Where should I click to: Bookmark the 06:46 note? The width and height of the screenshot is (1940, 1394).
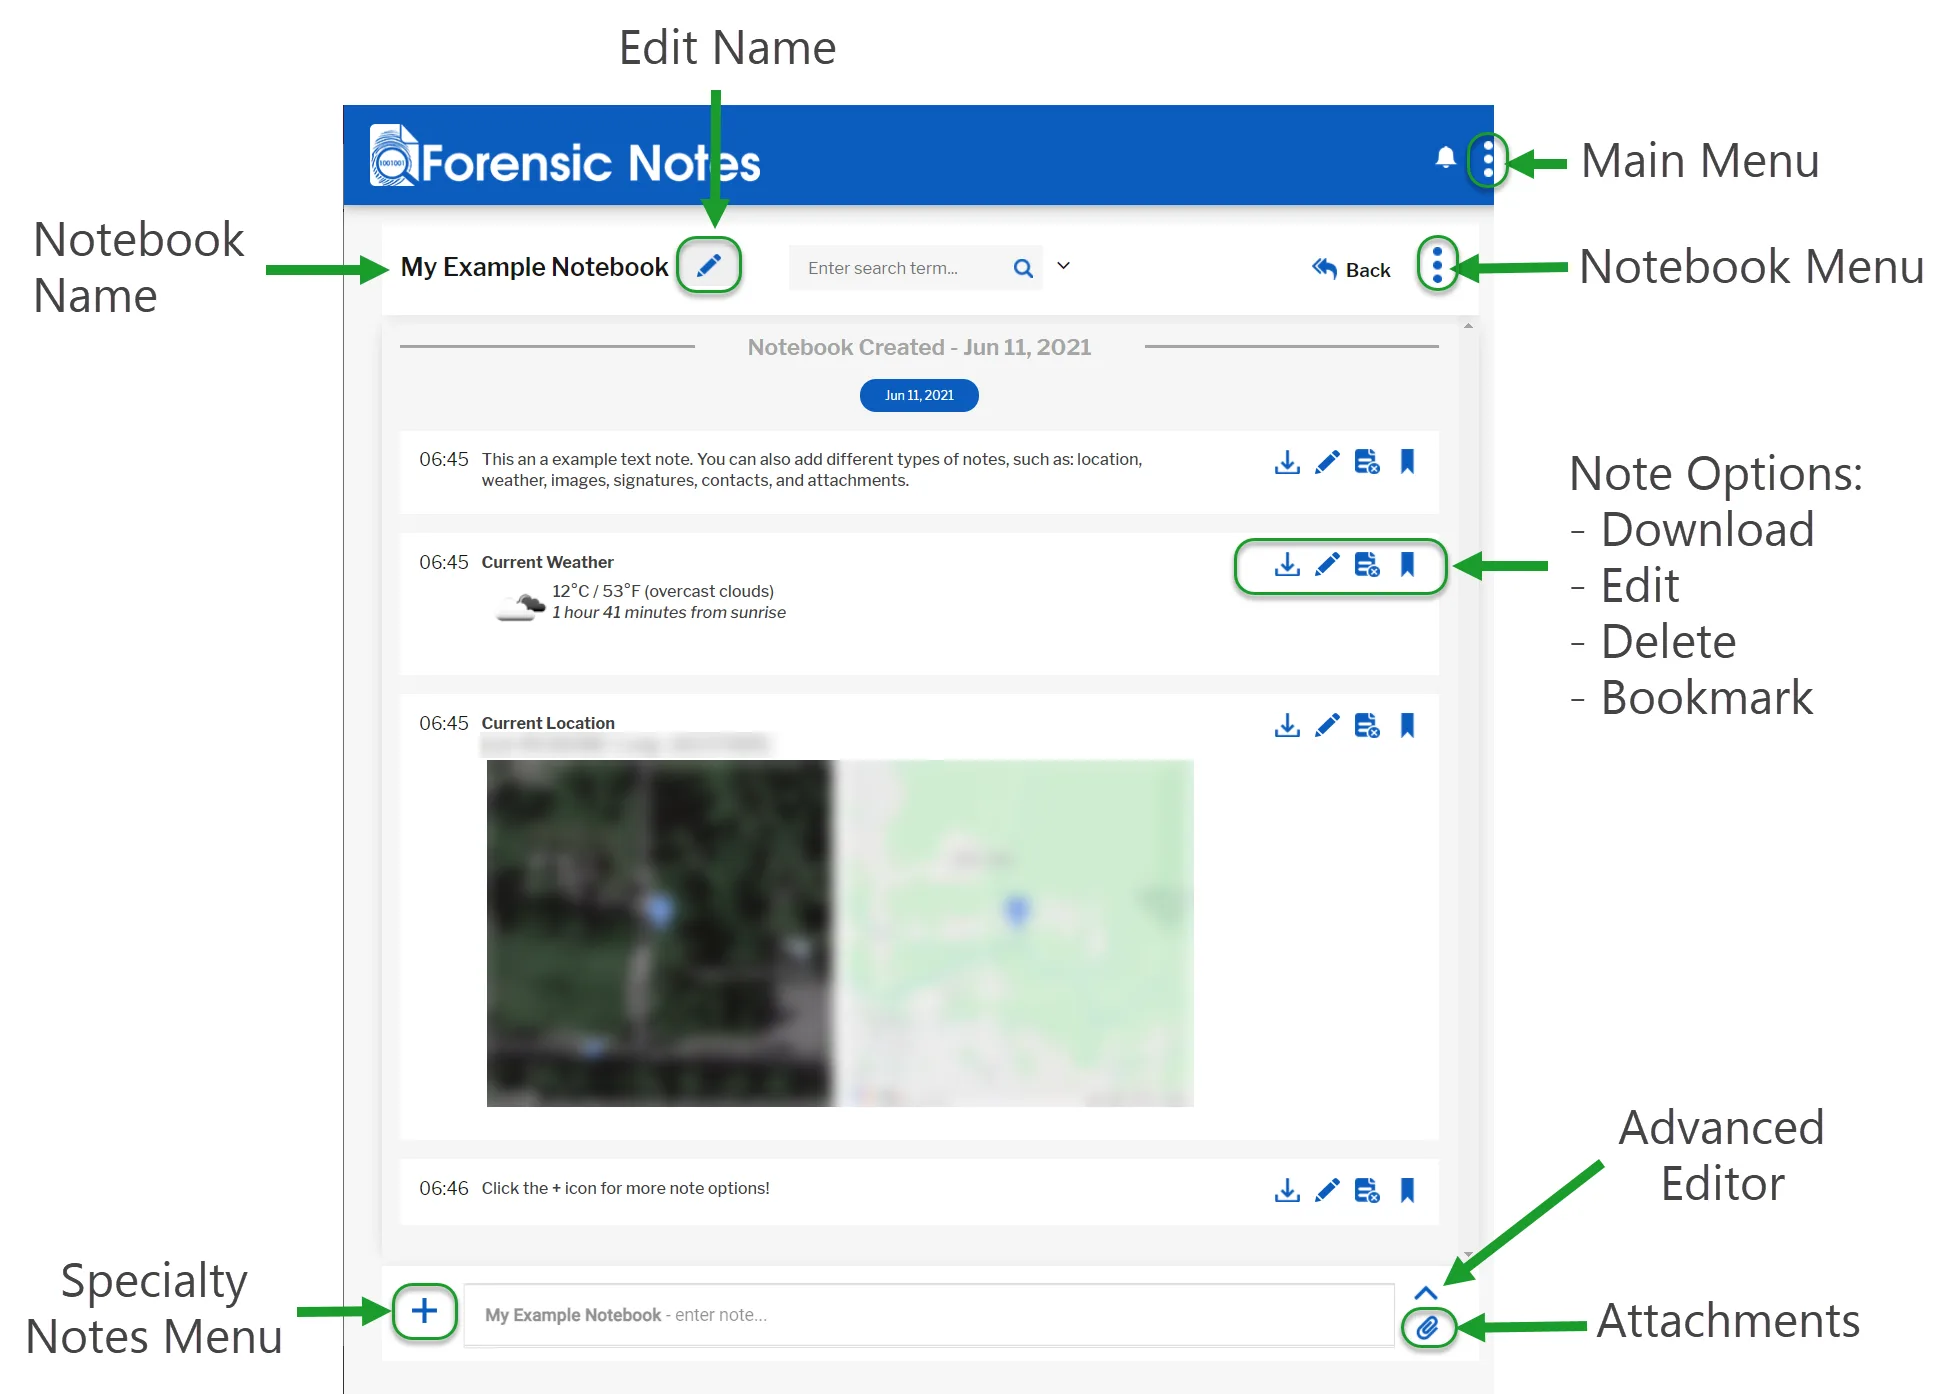(x=1407, y=1190)
